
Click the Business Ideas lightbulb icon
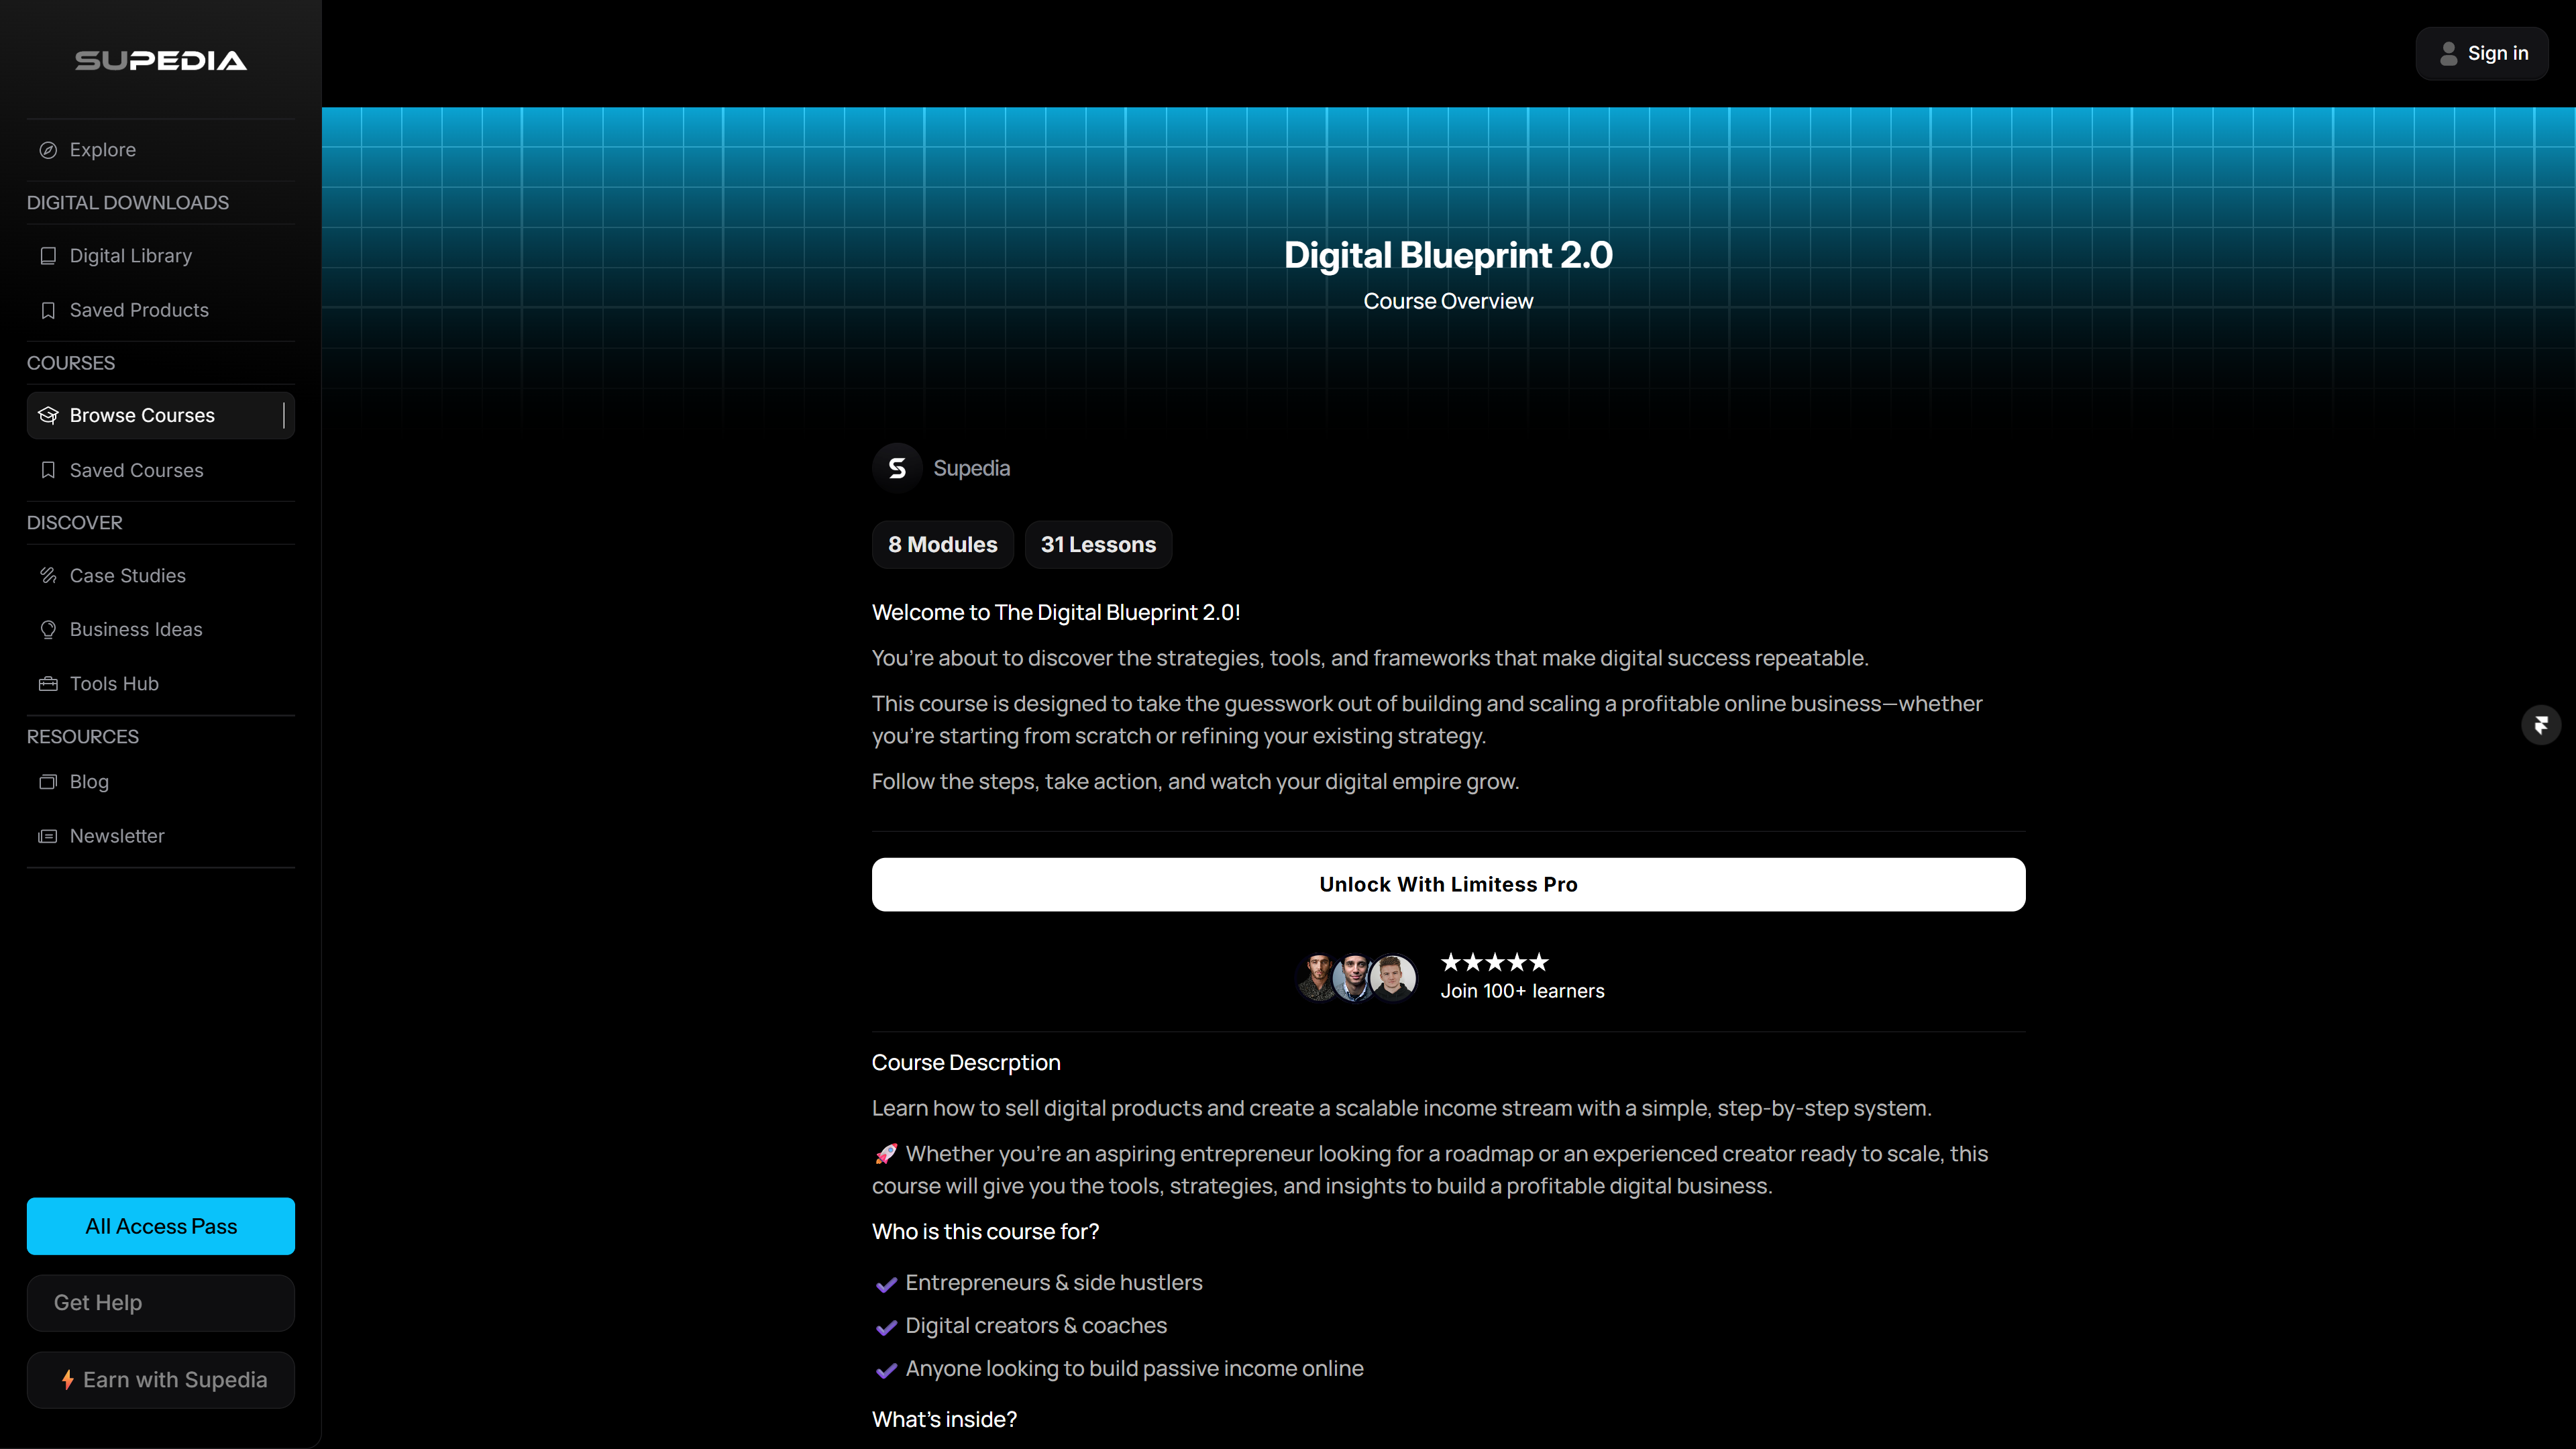(48, 629)
